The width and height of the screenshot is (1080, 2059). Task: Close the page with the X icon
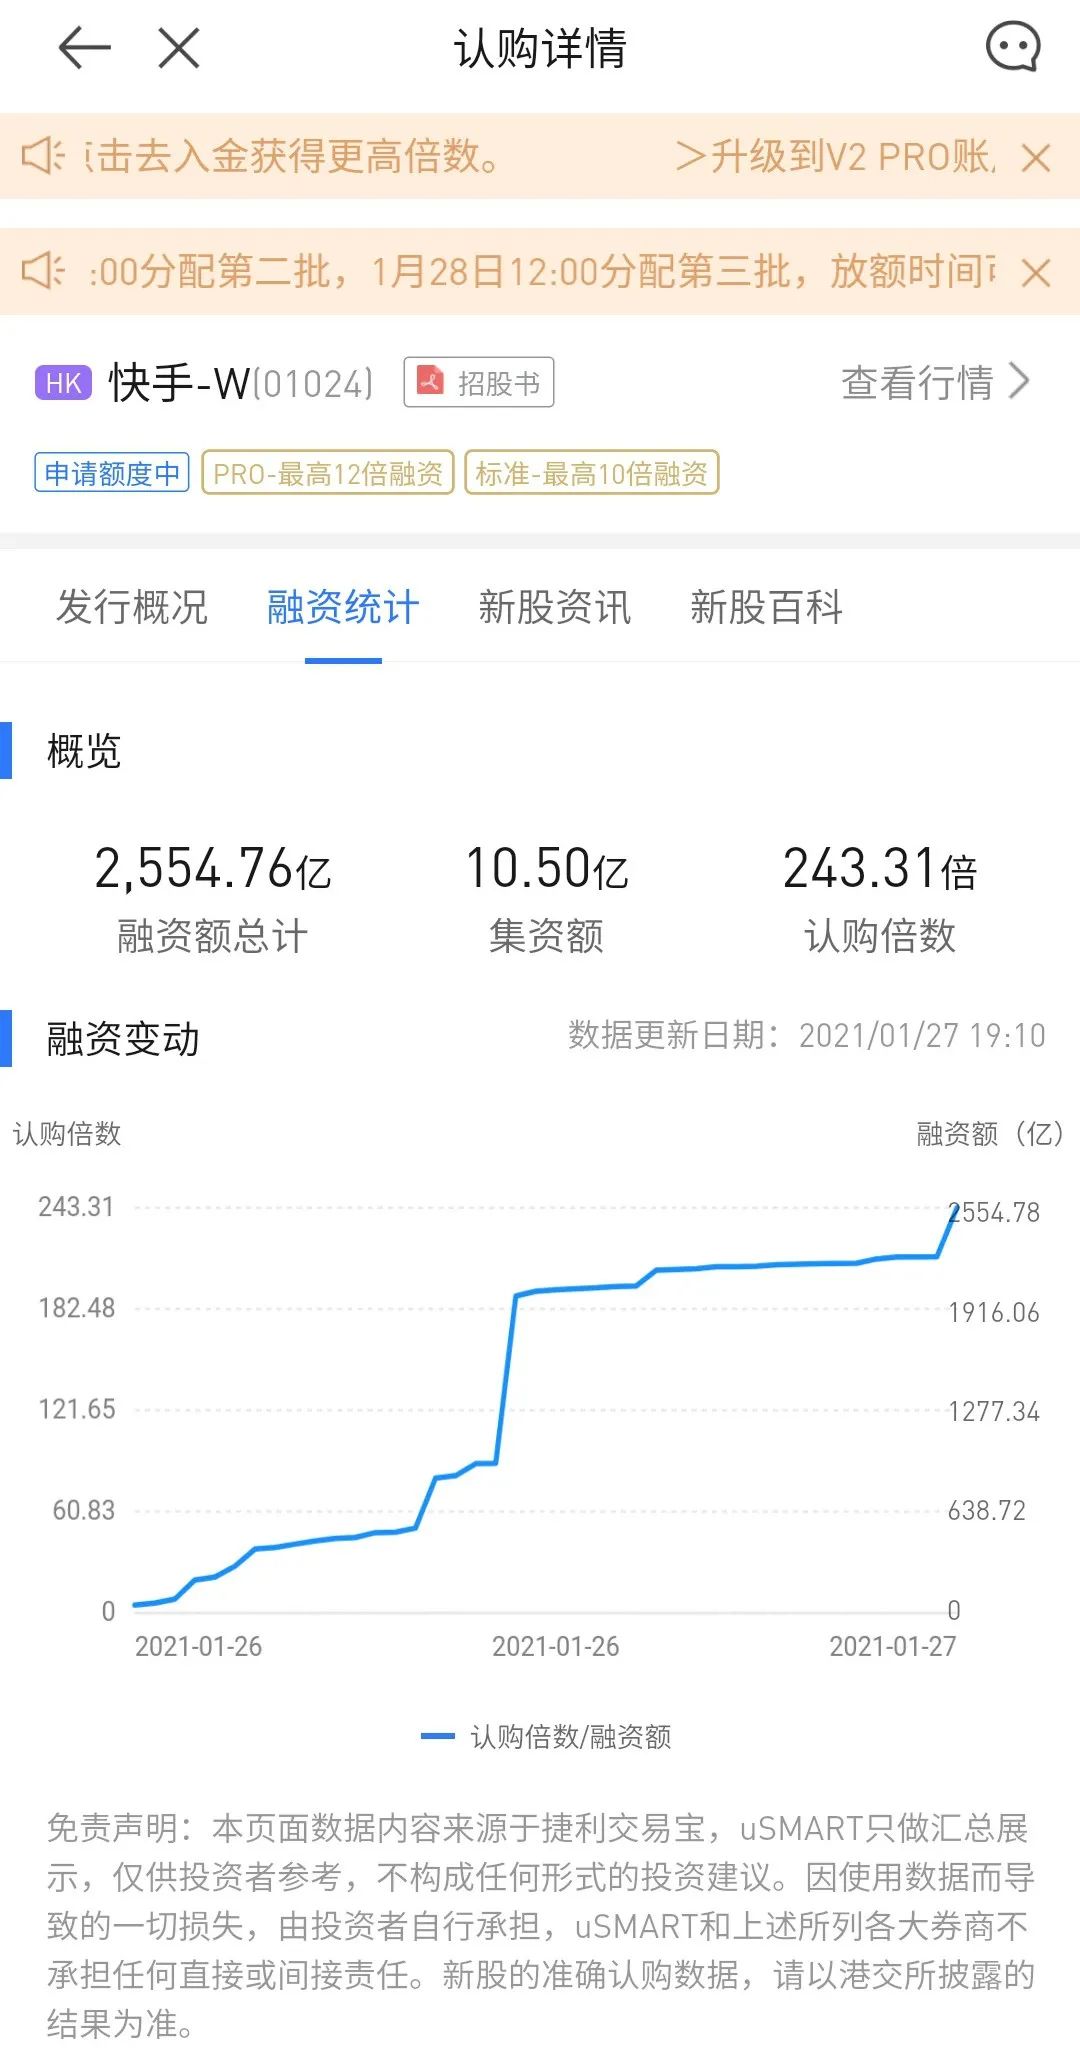point(179,48)
